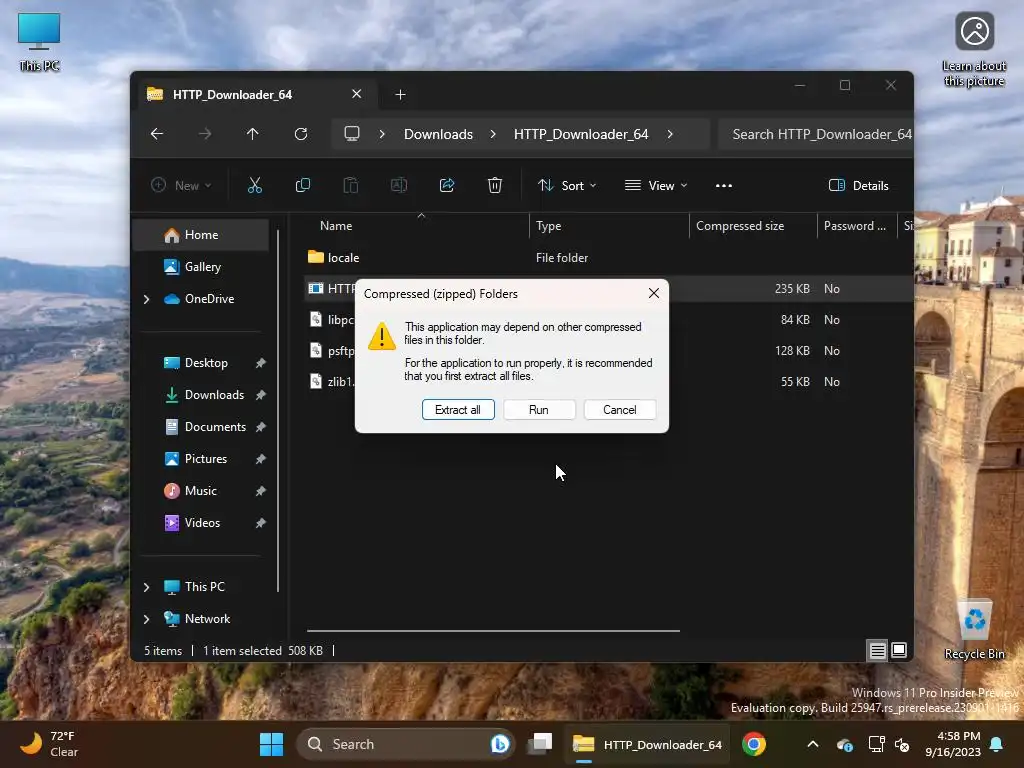Screen dimensions: 1024x768
Task: Open the Sort dropdown menu
Action: 567,185
